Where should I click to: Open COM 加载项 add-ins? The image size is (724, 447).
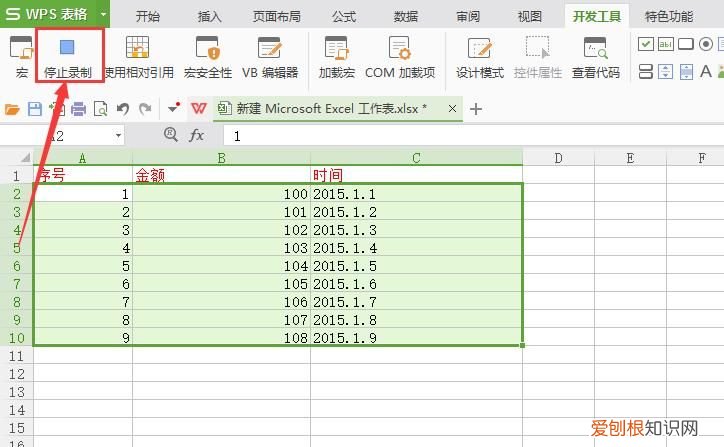[400, 57]
